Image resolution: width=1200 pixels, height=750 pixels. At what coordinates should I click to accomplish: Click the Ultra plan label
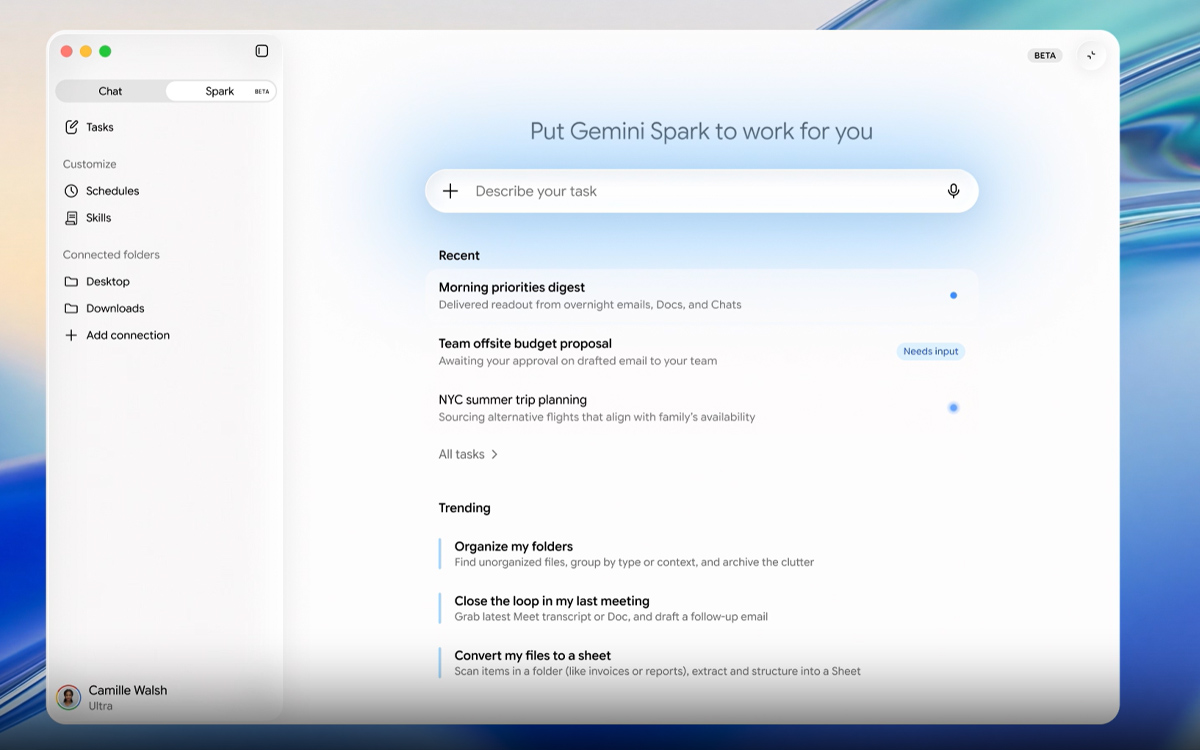[100, 706]
